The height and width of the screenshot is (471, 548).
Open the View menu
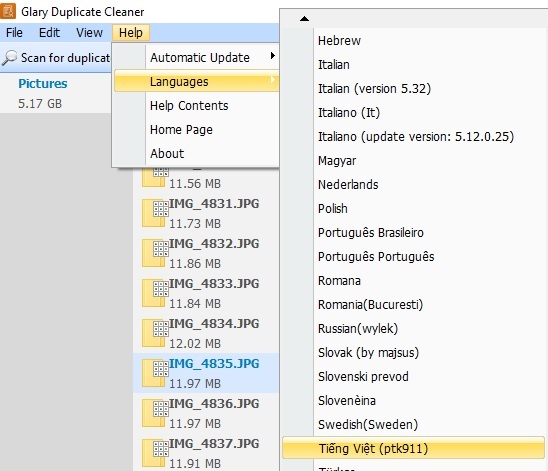point(89,33)
